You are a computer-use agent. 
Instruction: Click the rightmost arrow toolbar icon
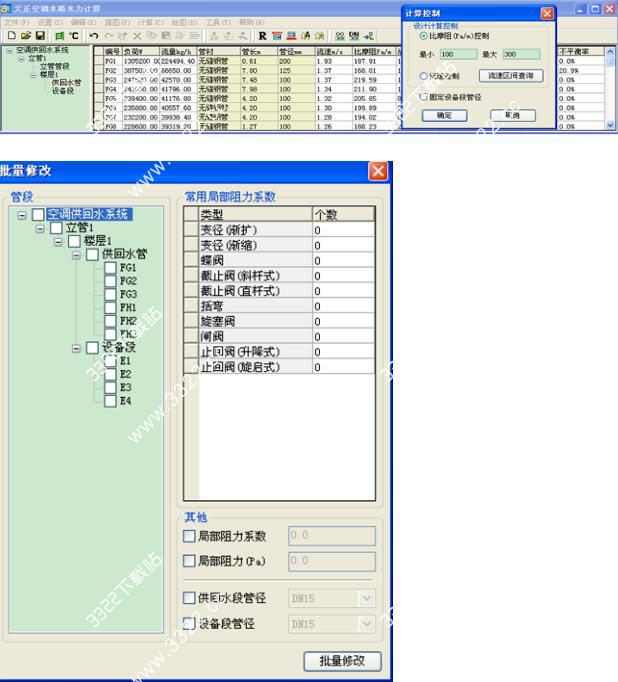[369, 36]
